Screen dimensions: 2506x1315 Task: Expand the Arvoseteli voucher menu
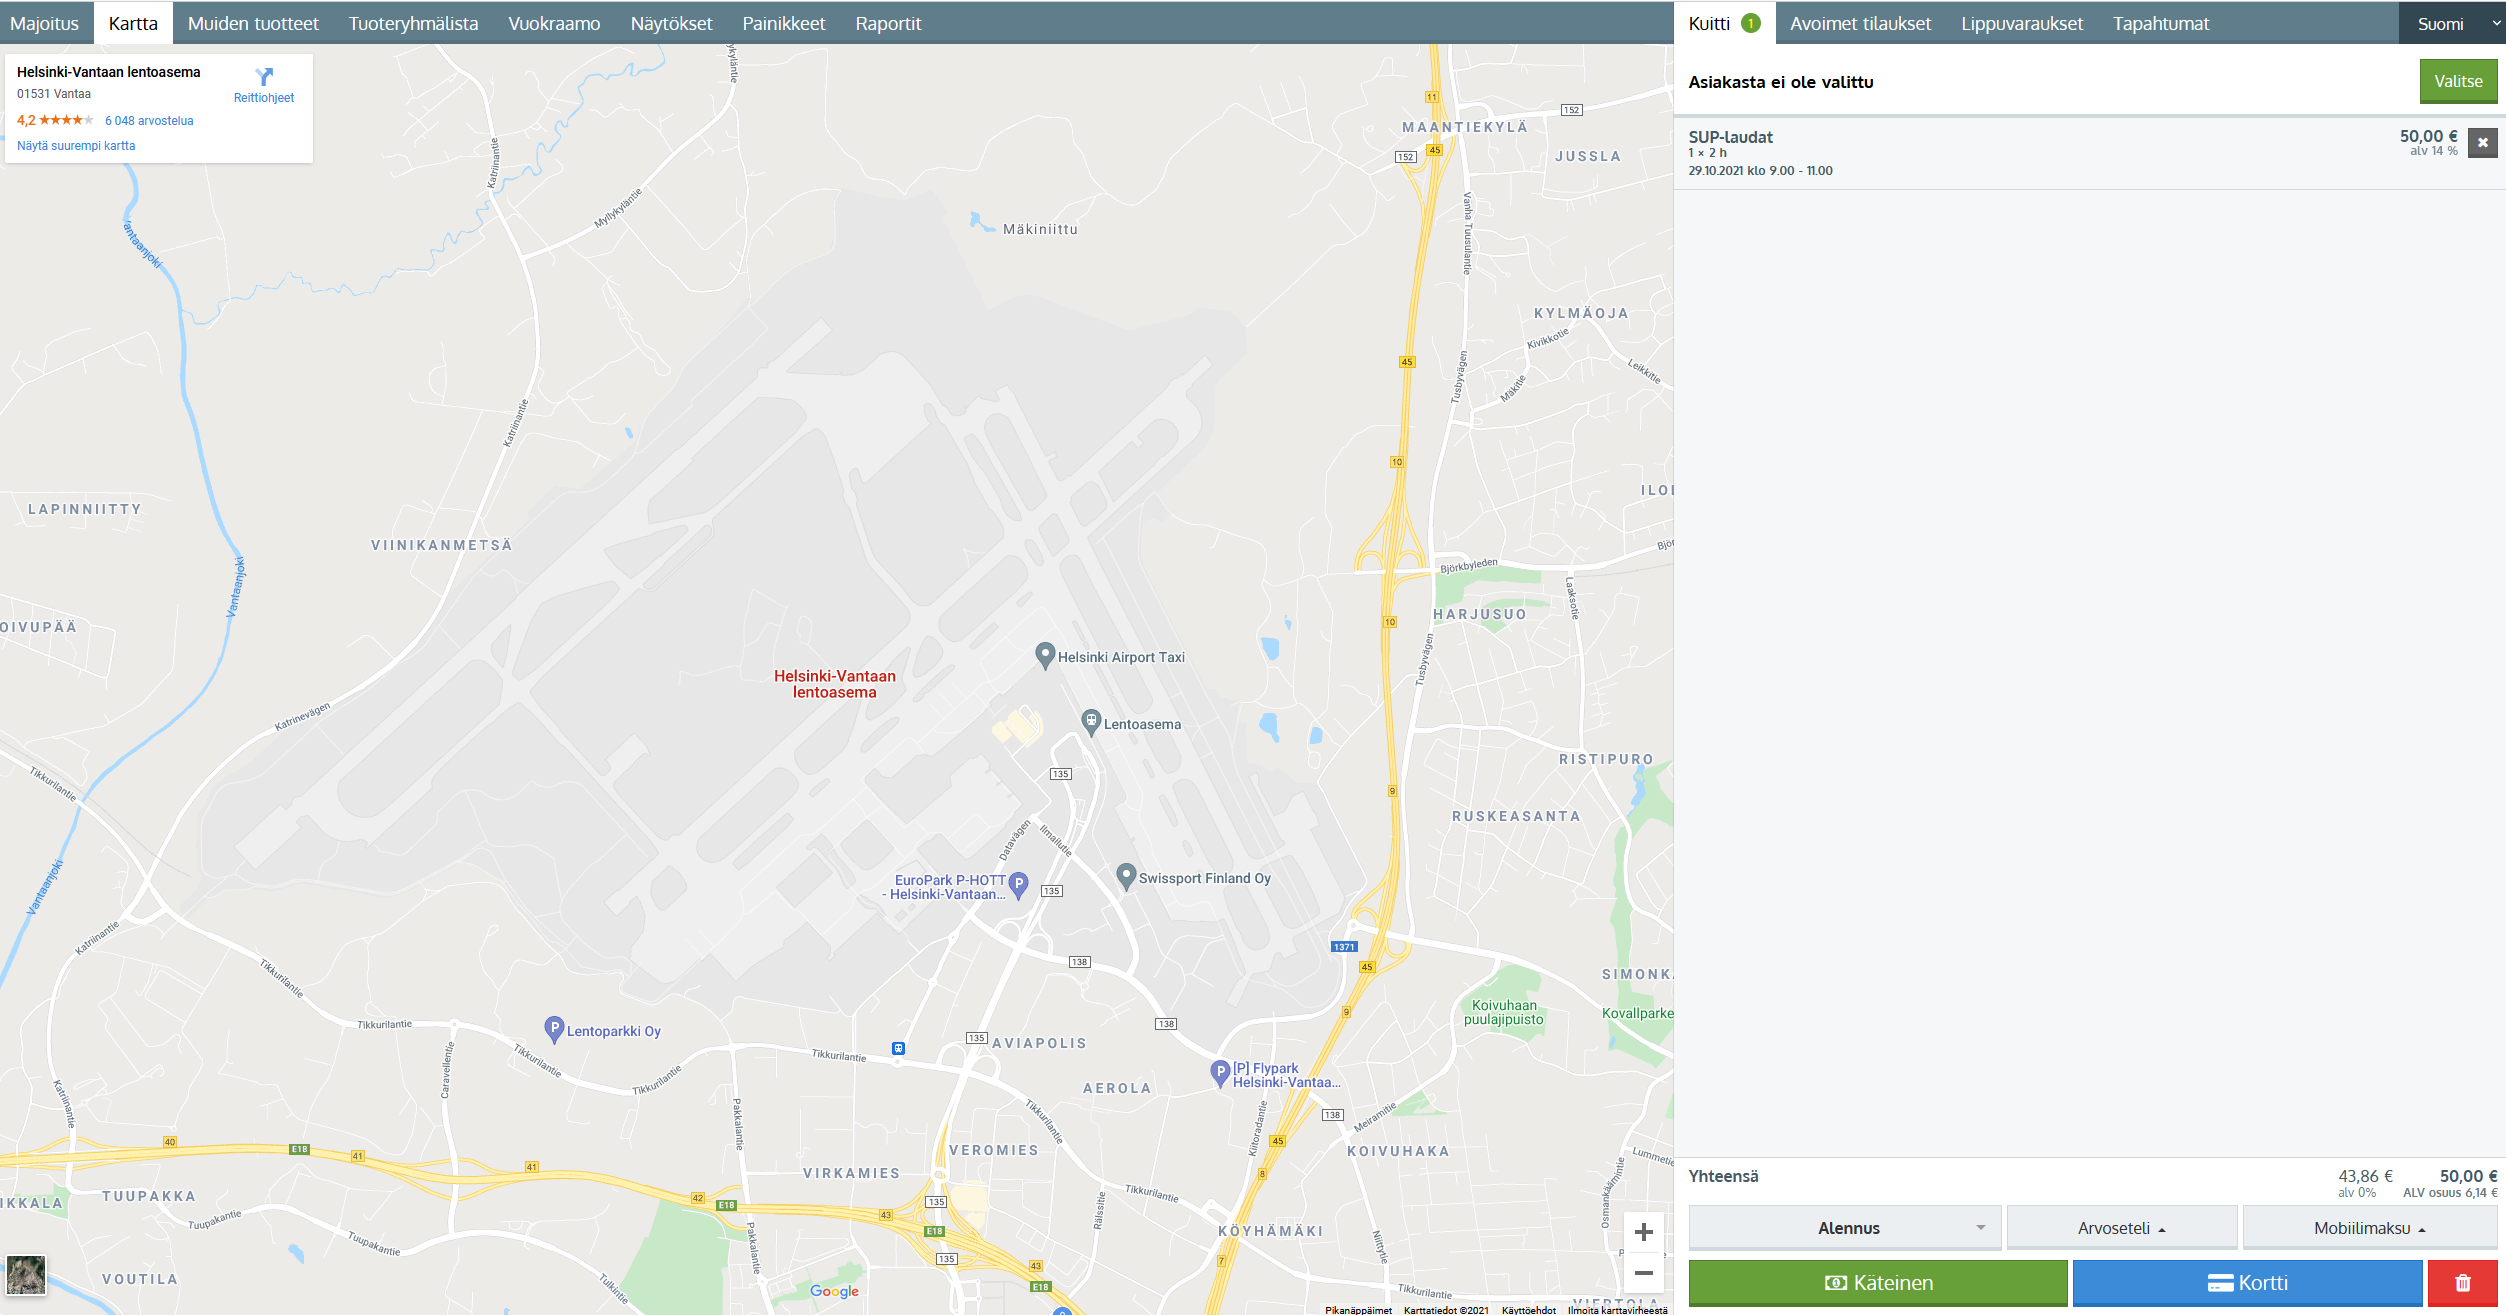(2121, 1228)
